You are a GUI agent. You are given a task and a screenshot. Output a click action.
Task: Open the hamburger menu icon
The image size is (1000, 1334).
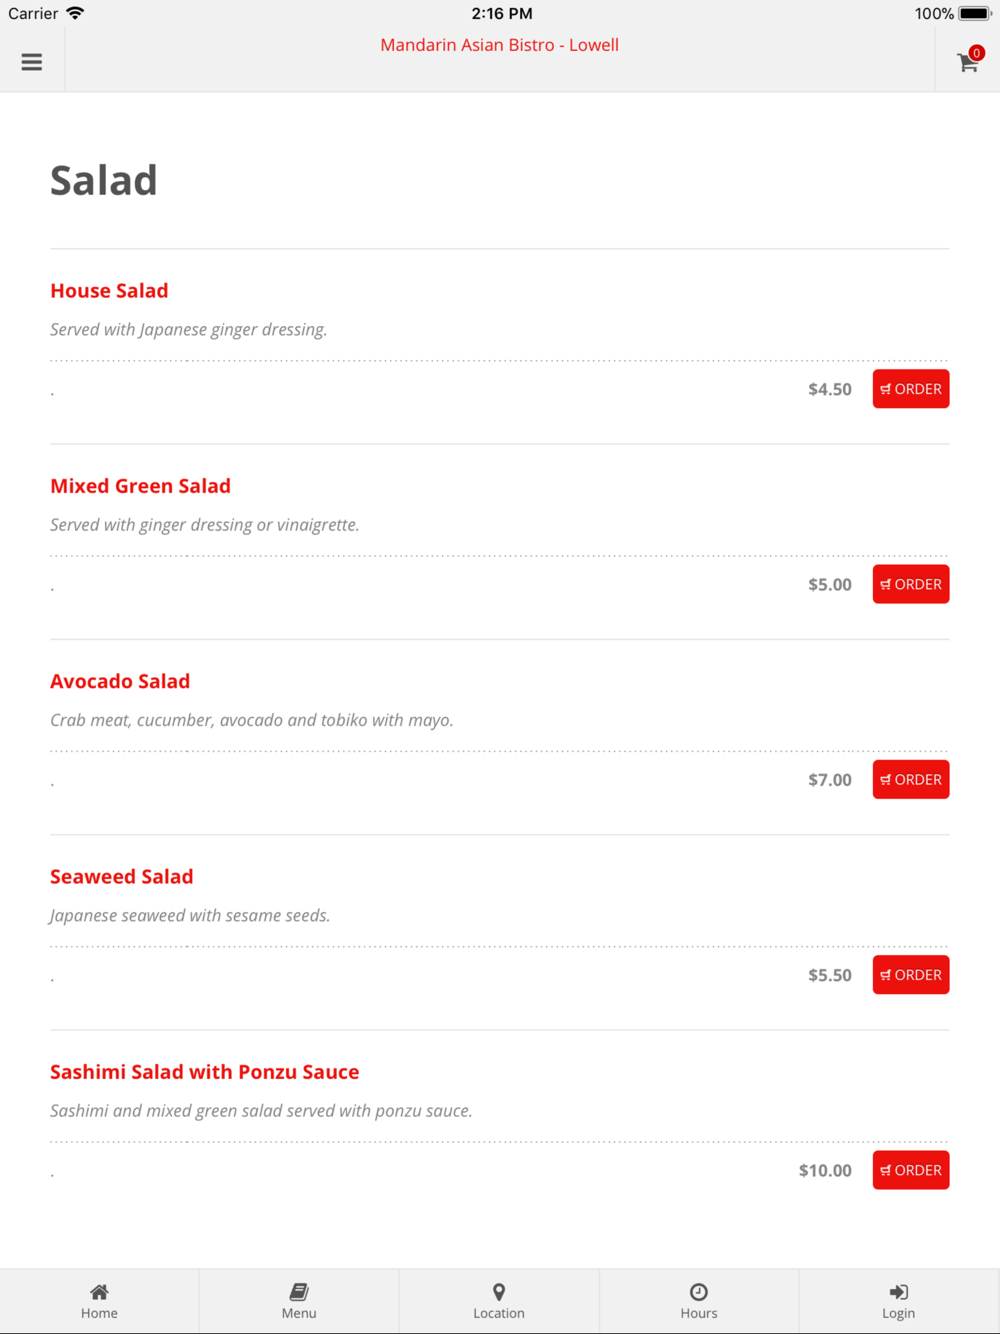point(32,62)
